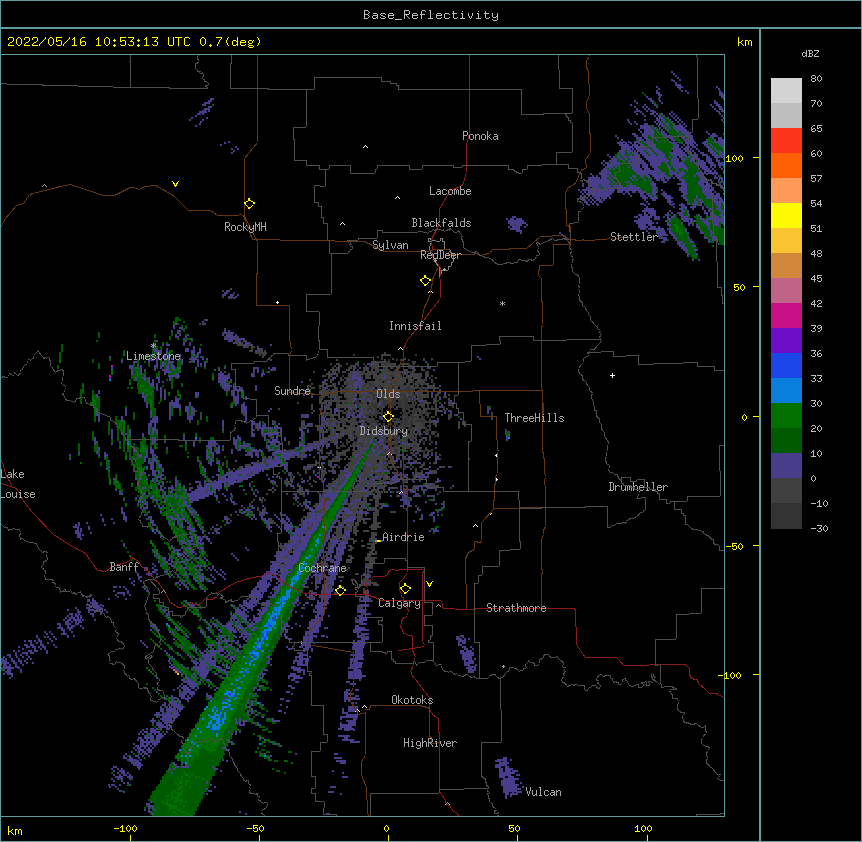The width and height of the screenshot is (862, 842).
Task: Select the Ponoka label
Action: 480,136
